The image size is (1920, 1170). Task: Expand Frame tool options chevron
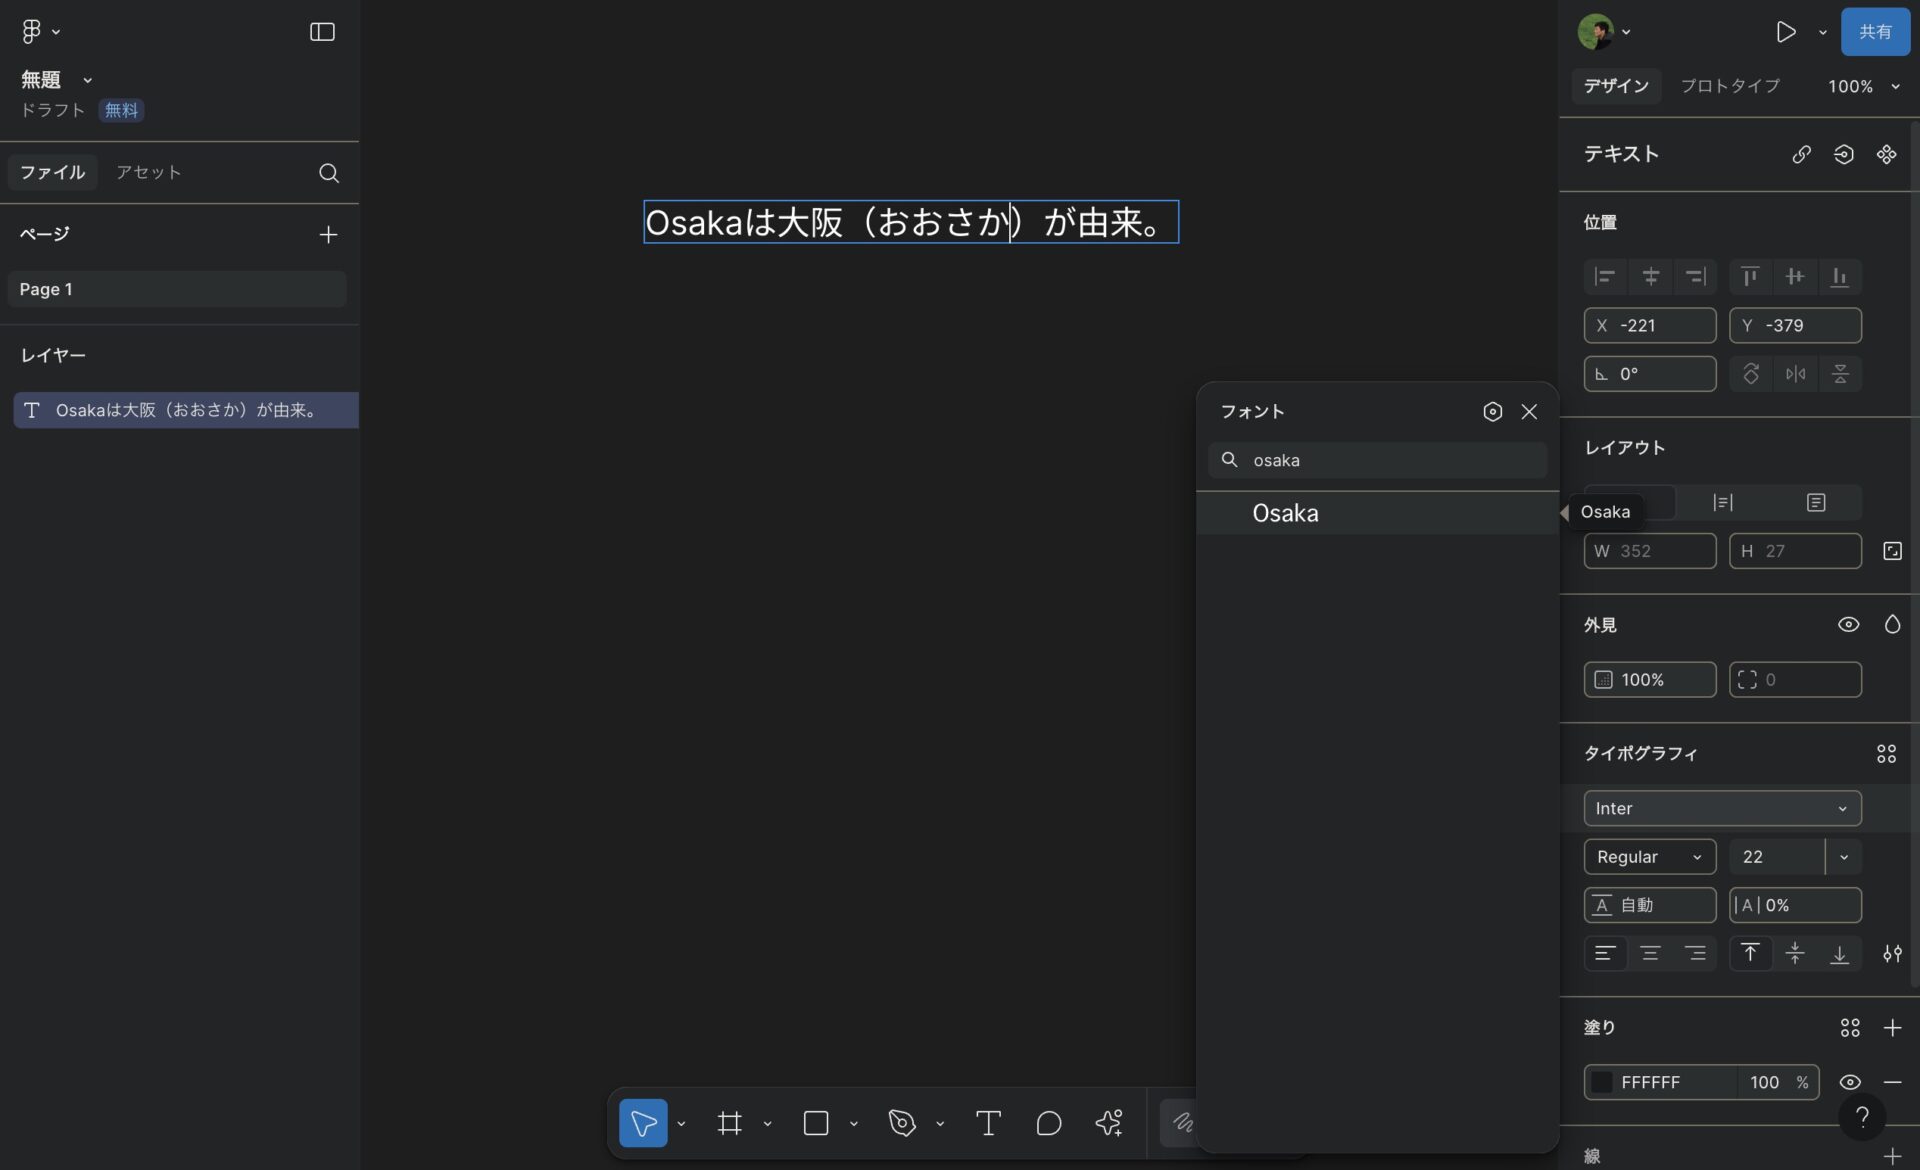coord(767,1124)
